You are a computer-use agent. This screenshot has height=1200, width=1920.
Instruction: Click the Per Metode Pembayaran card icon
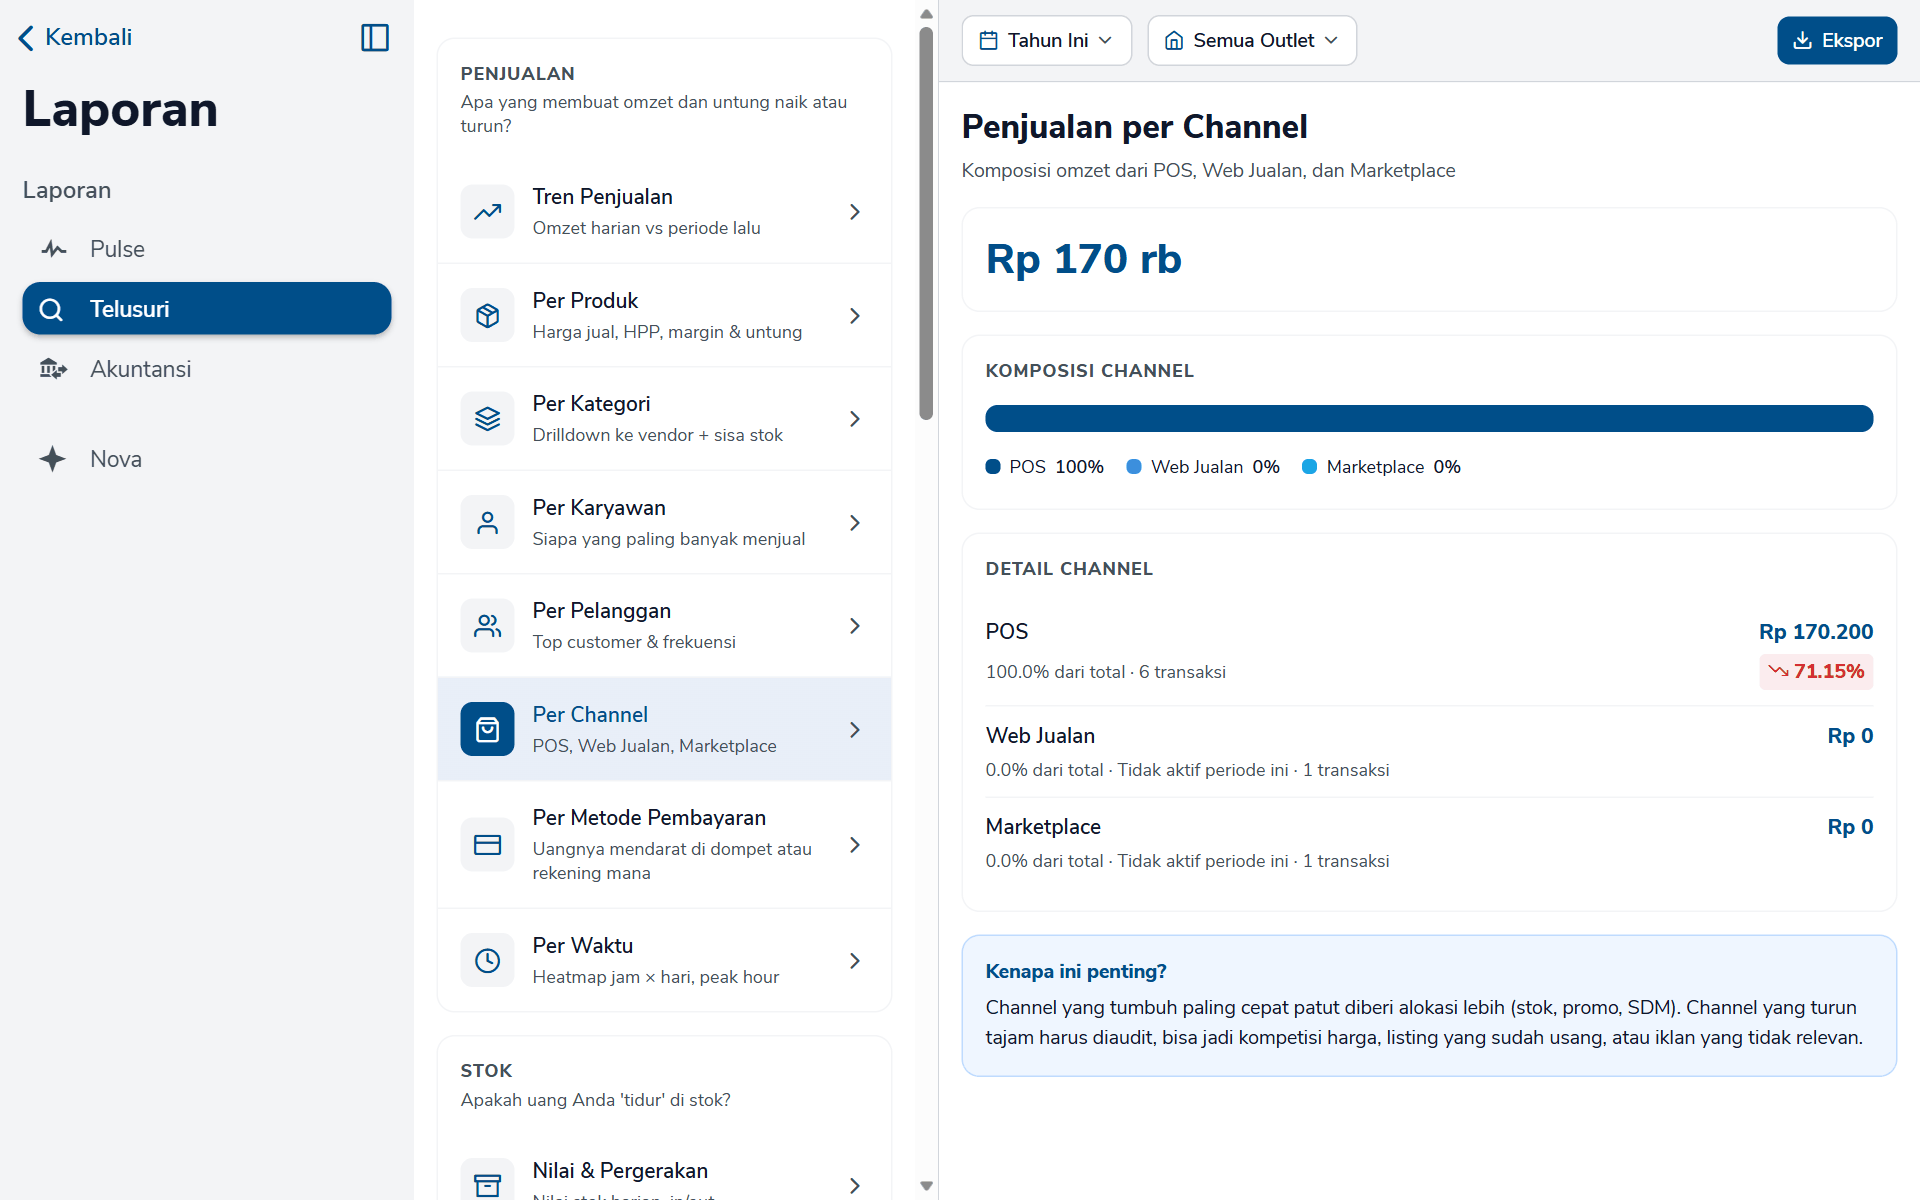coord(487,845)
